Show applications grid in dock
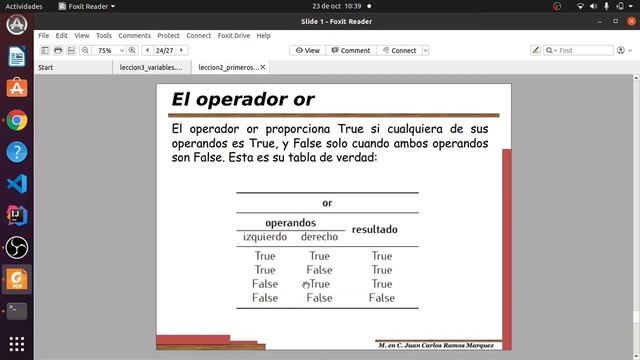This screenshot has height=360, width=640. coord(17,344)
